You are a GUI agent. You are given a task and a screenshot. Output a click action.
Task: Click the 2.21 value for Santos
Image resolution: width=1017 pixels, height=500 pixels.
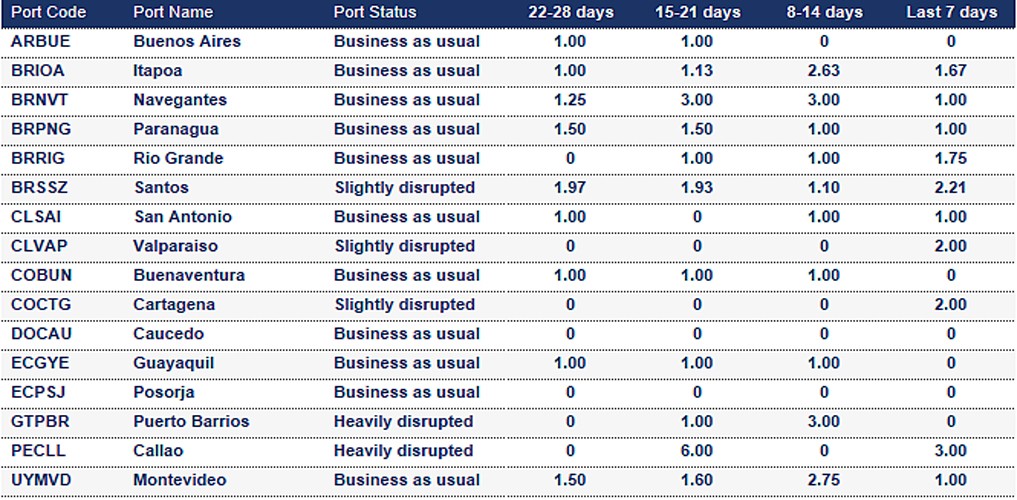point(951,188)
